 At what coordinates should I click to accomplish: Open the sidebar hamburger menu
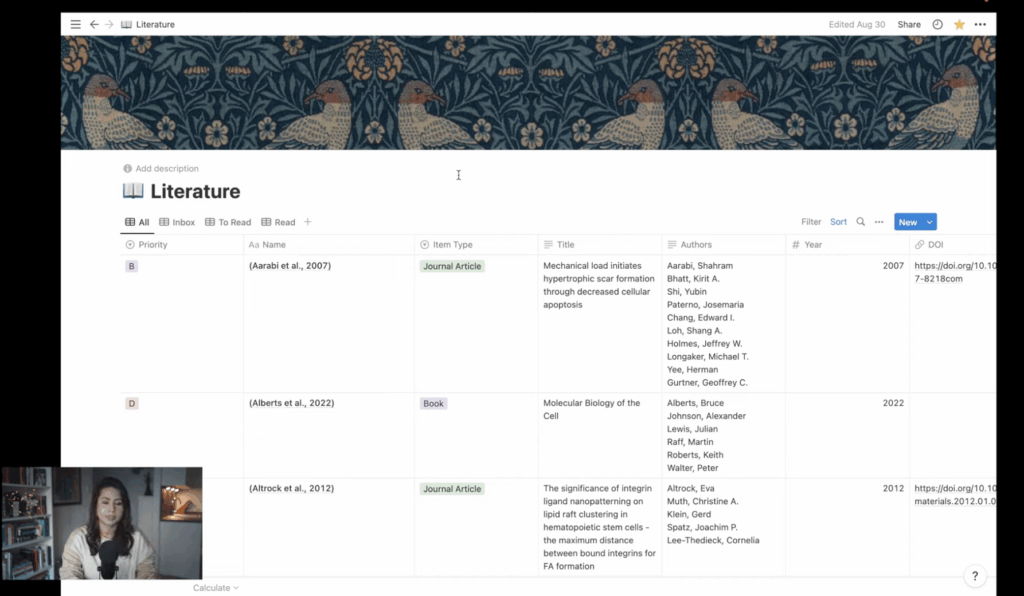tap(75, 24)
